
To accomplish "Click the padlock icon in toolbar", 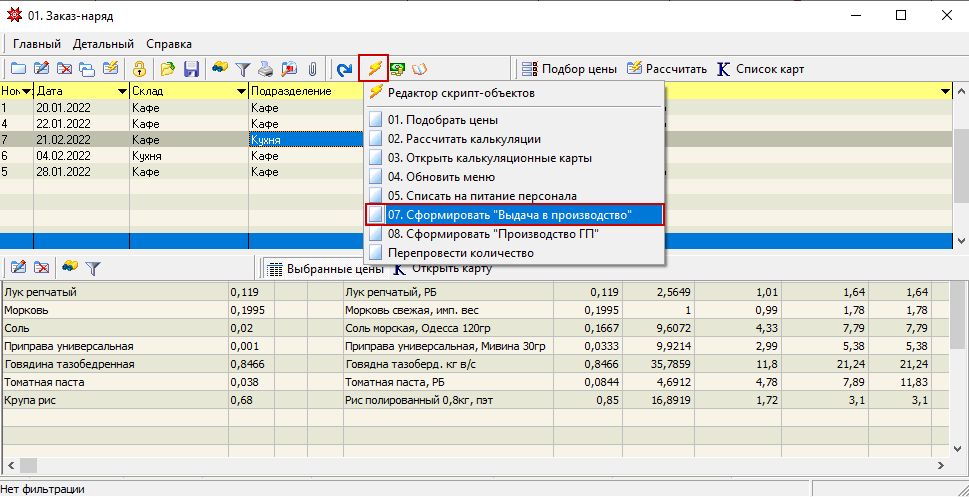I will [140, 69].
